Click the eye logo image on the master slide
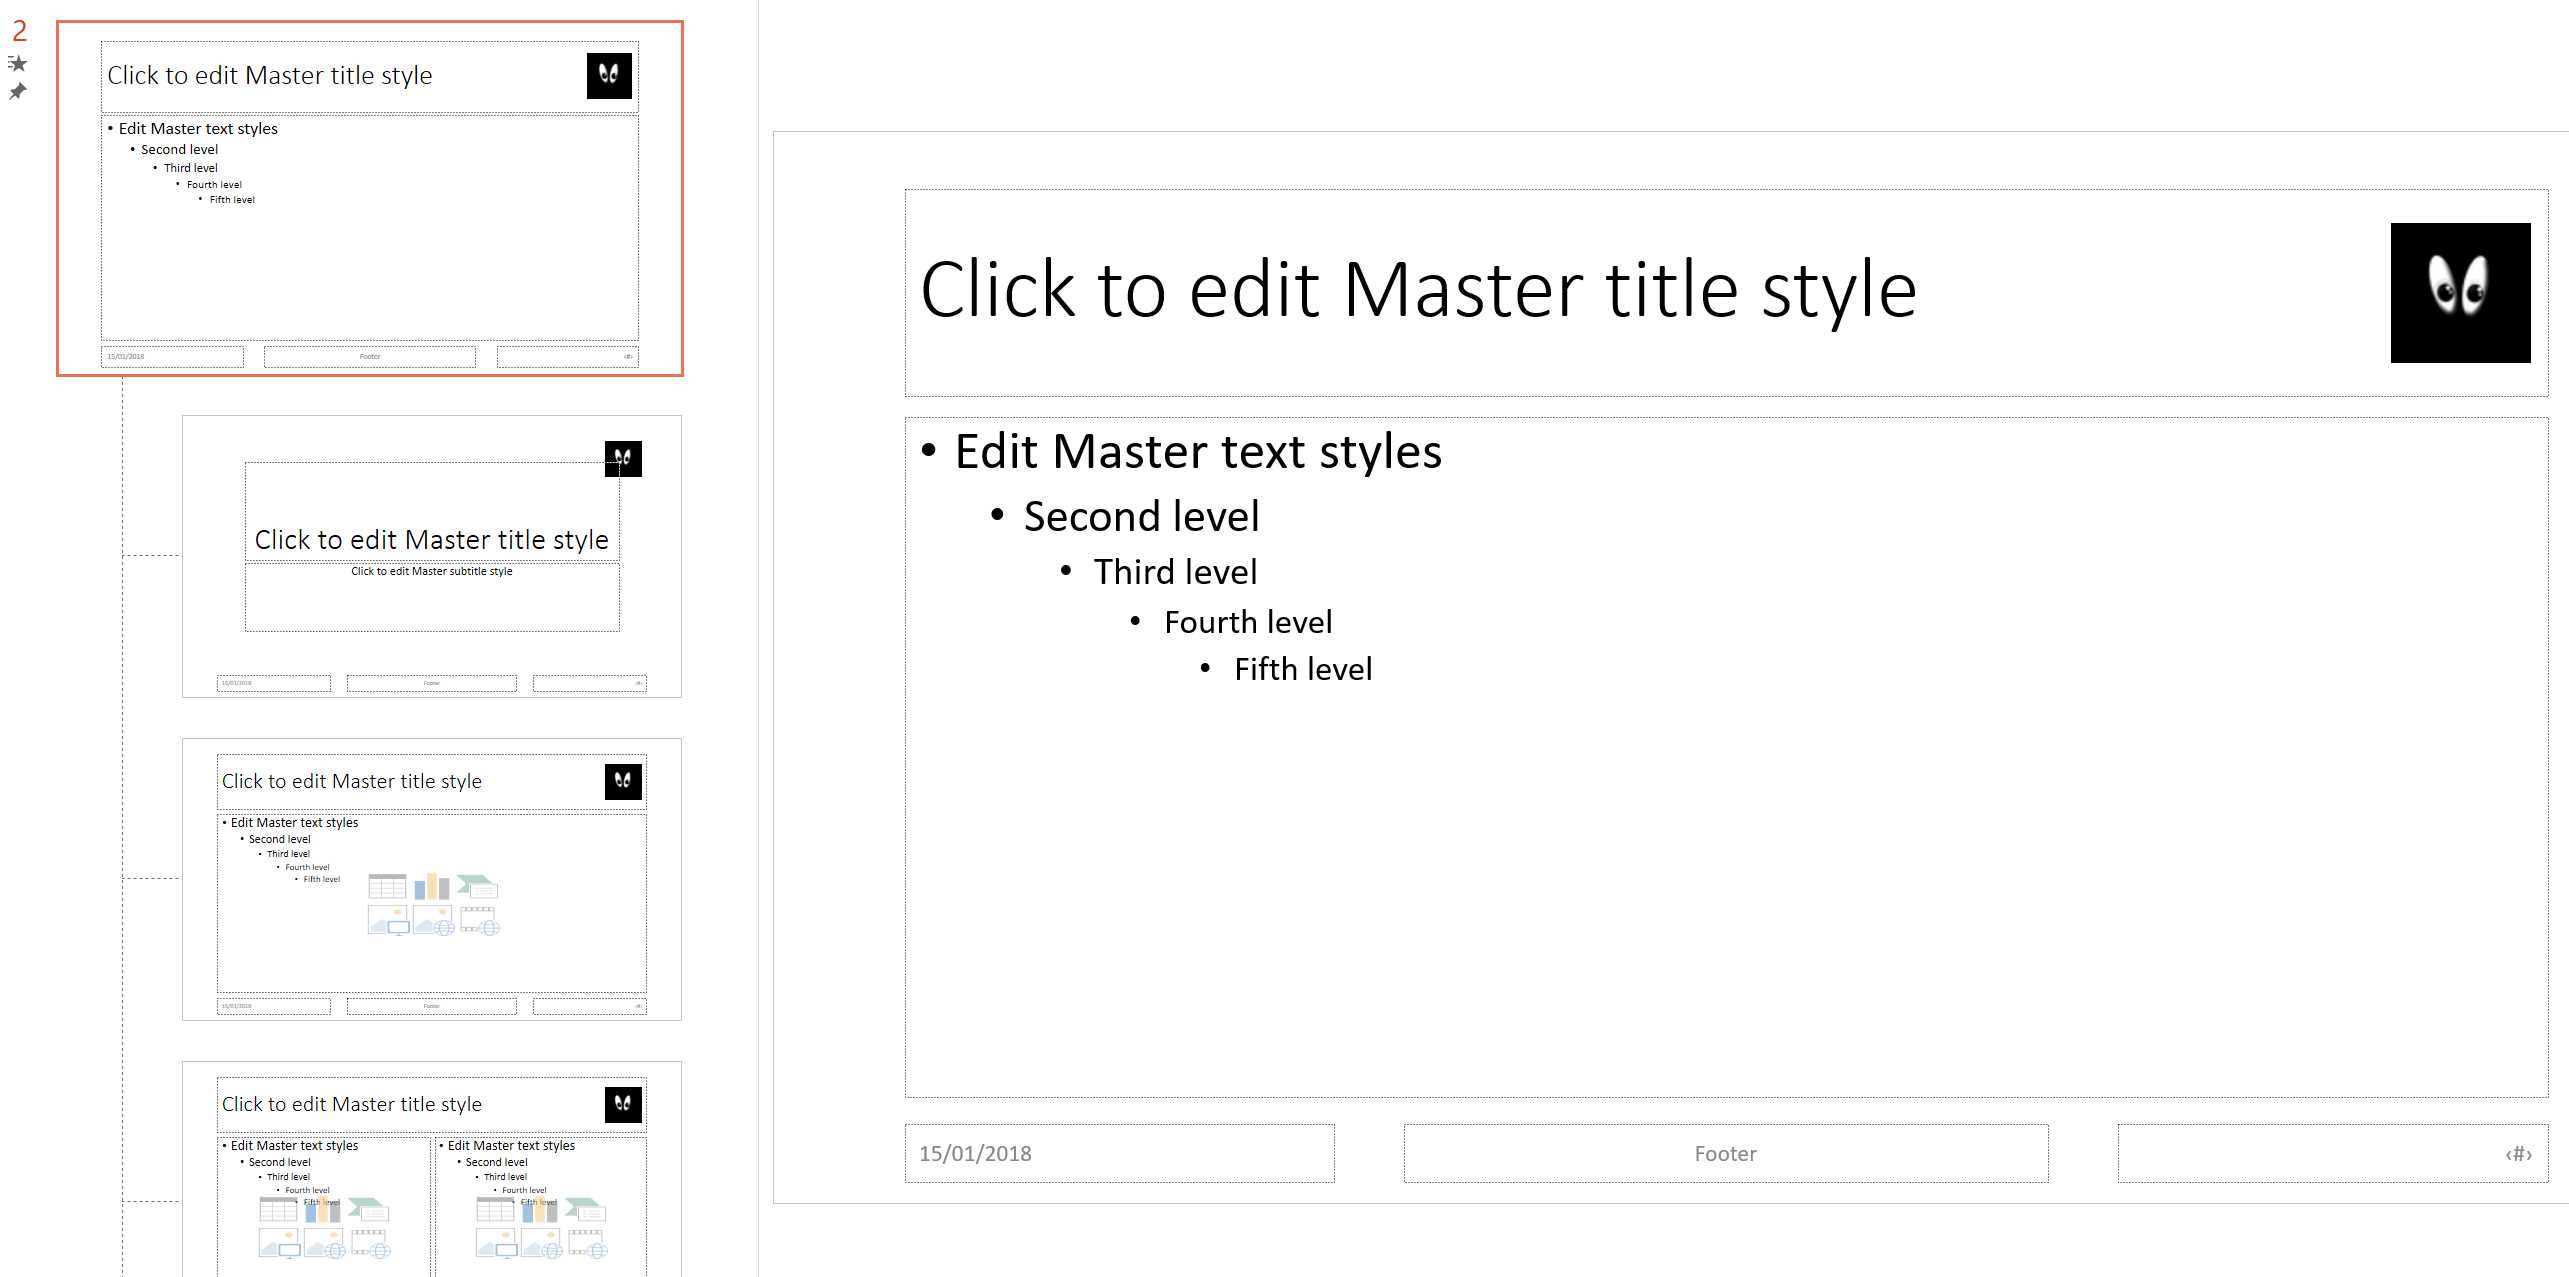The width and height of the screenshot is (2569, 1277). (x=2461, y=291)
